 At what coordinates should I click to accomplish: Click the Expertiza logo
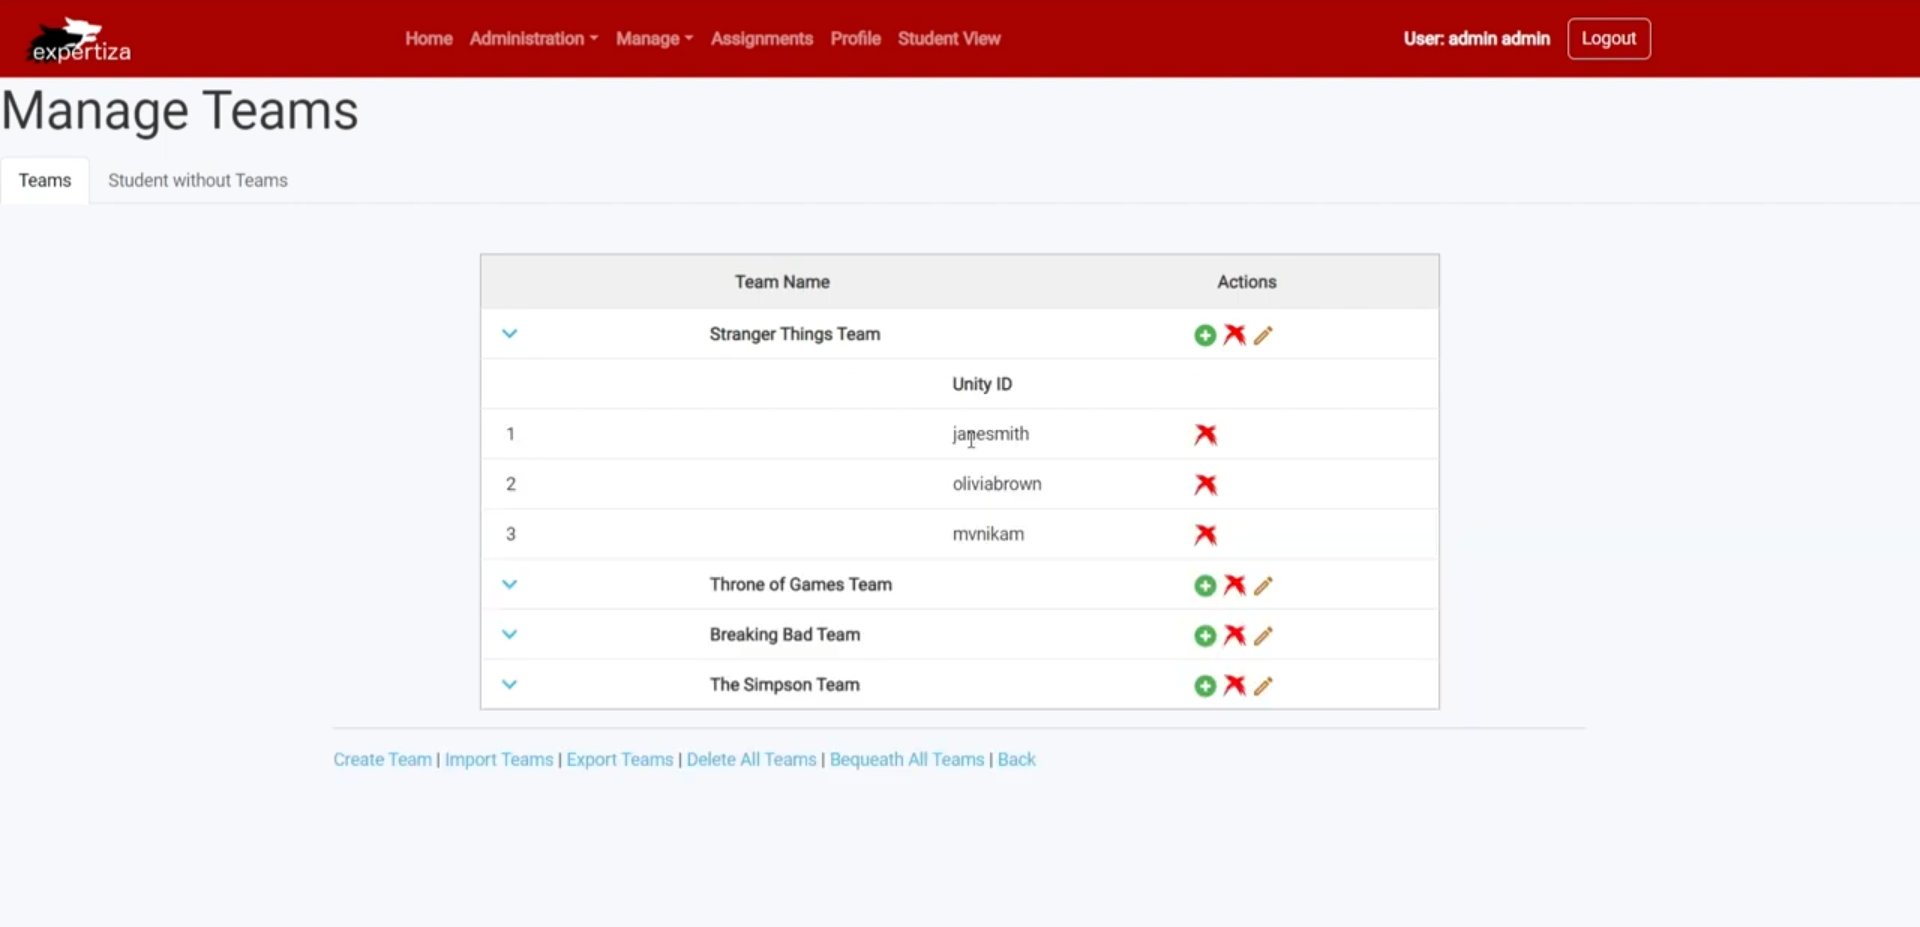coord(80,40)
